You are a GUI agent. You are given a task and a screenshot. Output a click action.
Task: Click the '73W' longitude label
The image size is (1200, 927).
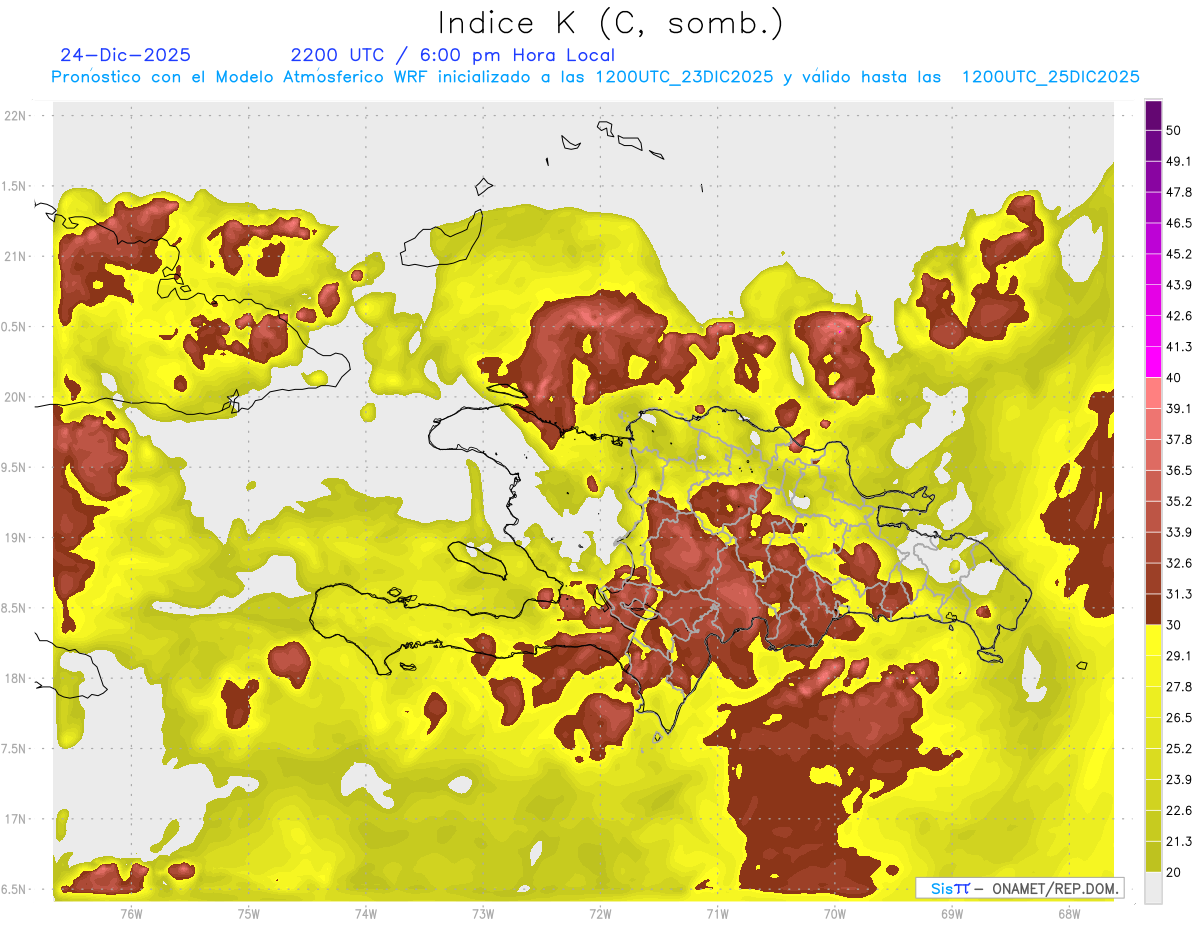(x=482, y=914)
